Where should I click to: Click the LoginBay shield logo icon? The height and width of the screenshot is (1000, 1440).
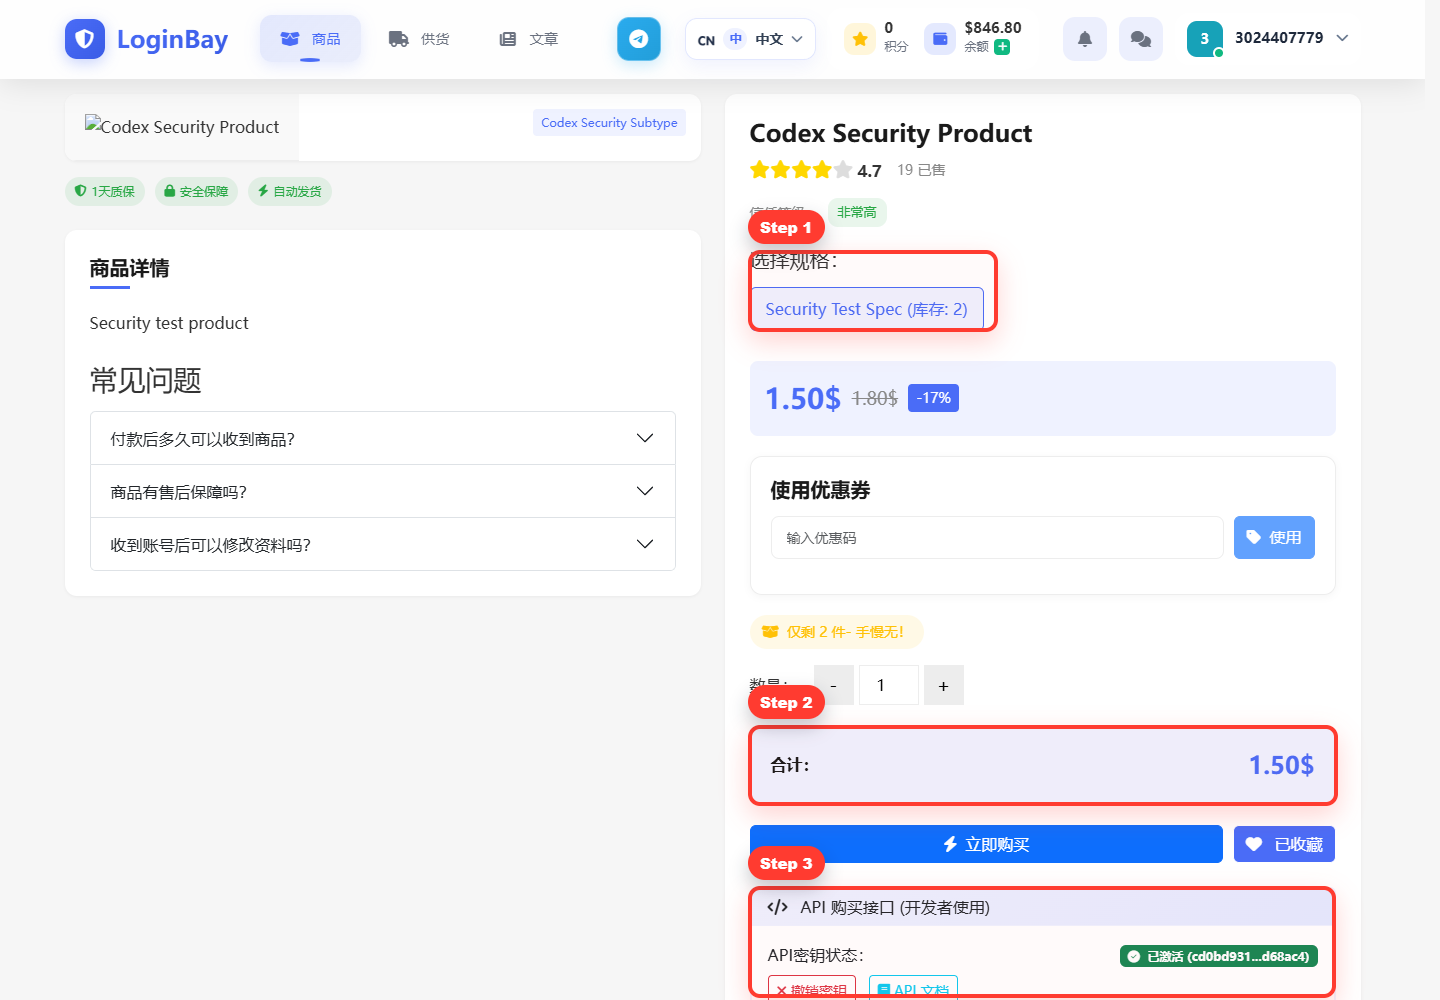85,39
